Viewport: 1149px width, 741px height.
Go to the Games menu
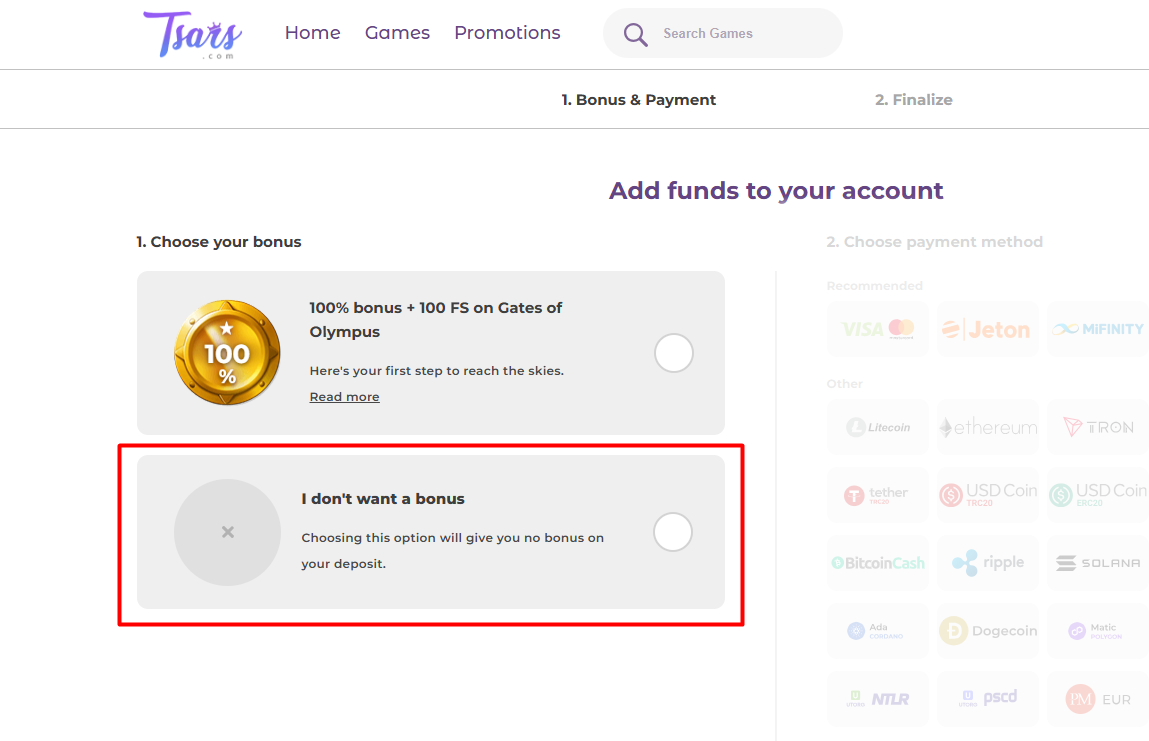coord(397,33)
